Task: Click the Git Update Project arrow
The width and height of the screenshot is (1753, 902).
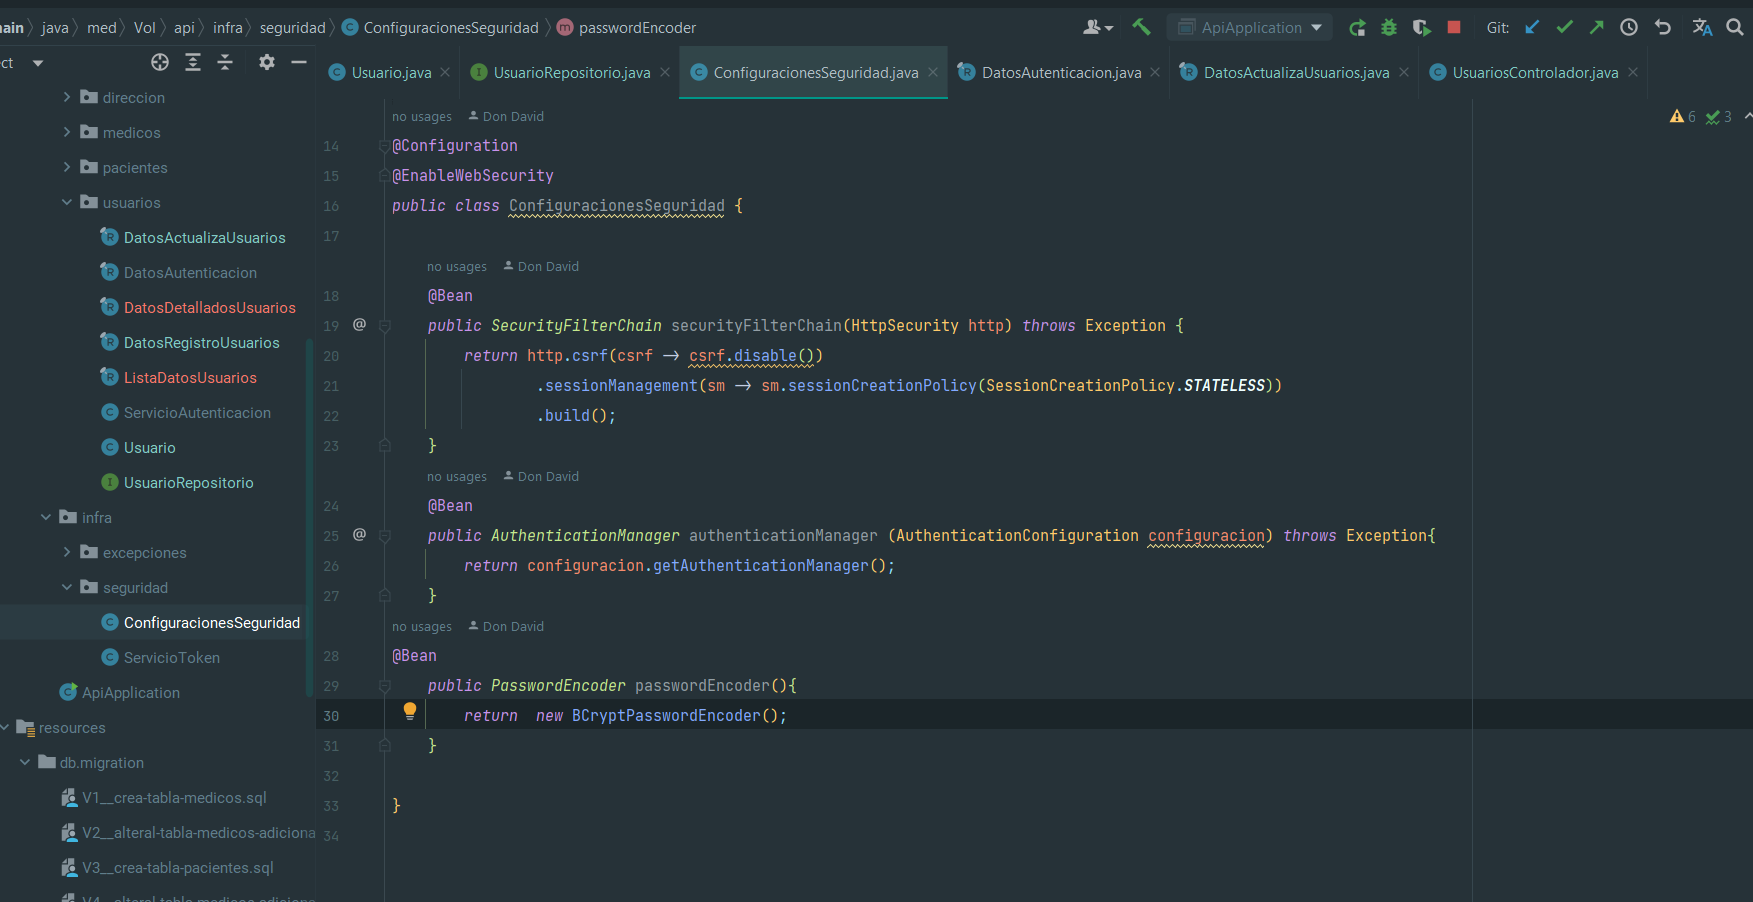Action: pyautogui.click(x=1532, y=27)
